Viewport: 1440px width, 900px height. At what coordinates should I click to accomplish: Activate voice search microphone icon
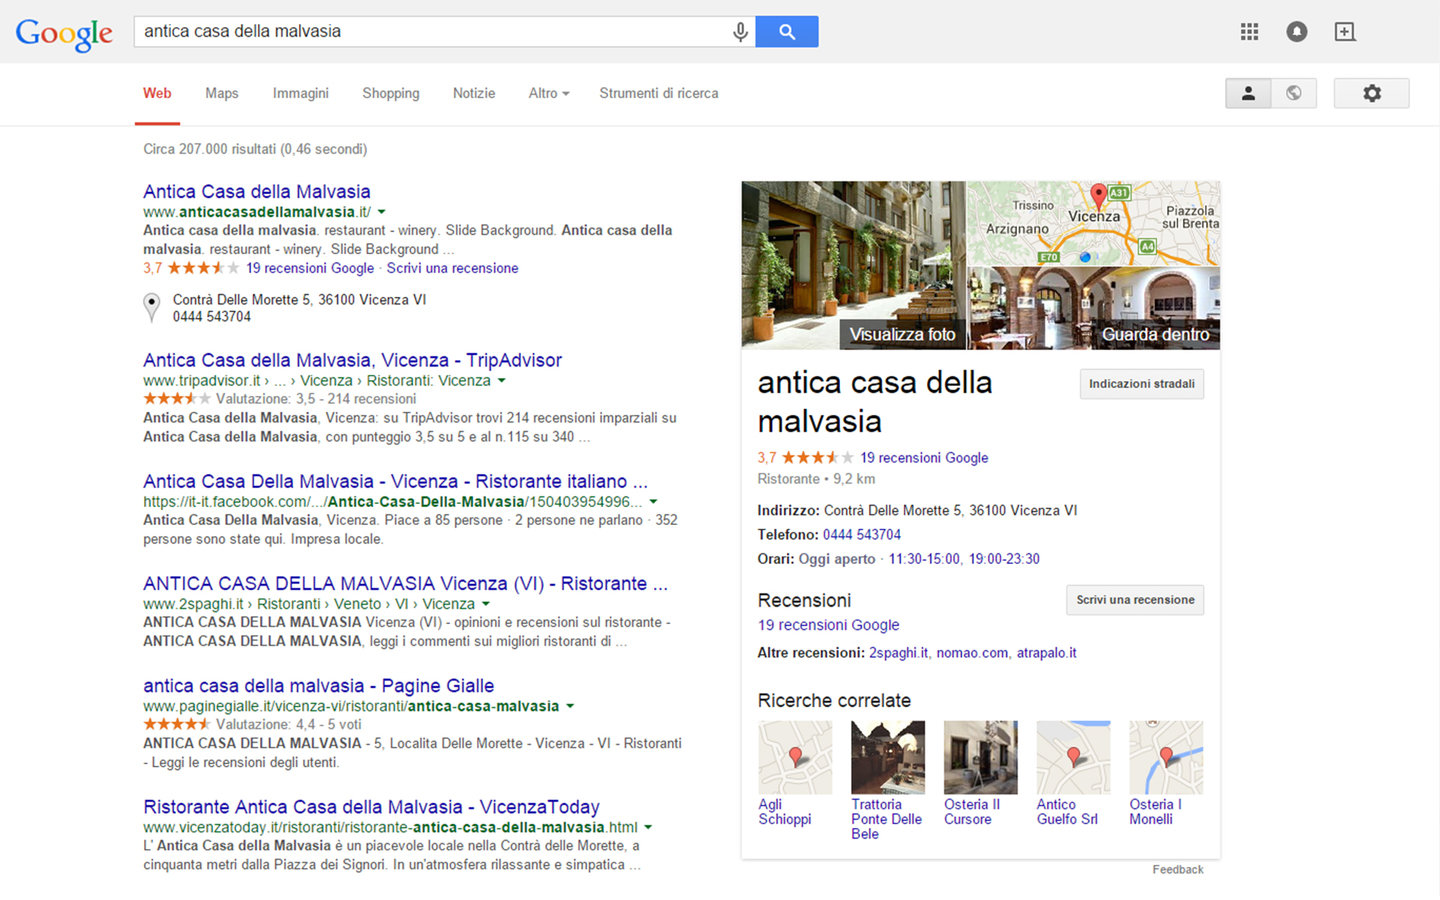click(740, 32)
